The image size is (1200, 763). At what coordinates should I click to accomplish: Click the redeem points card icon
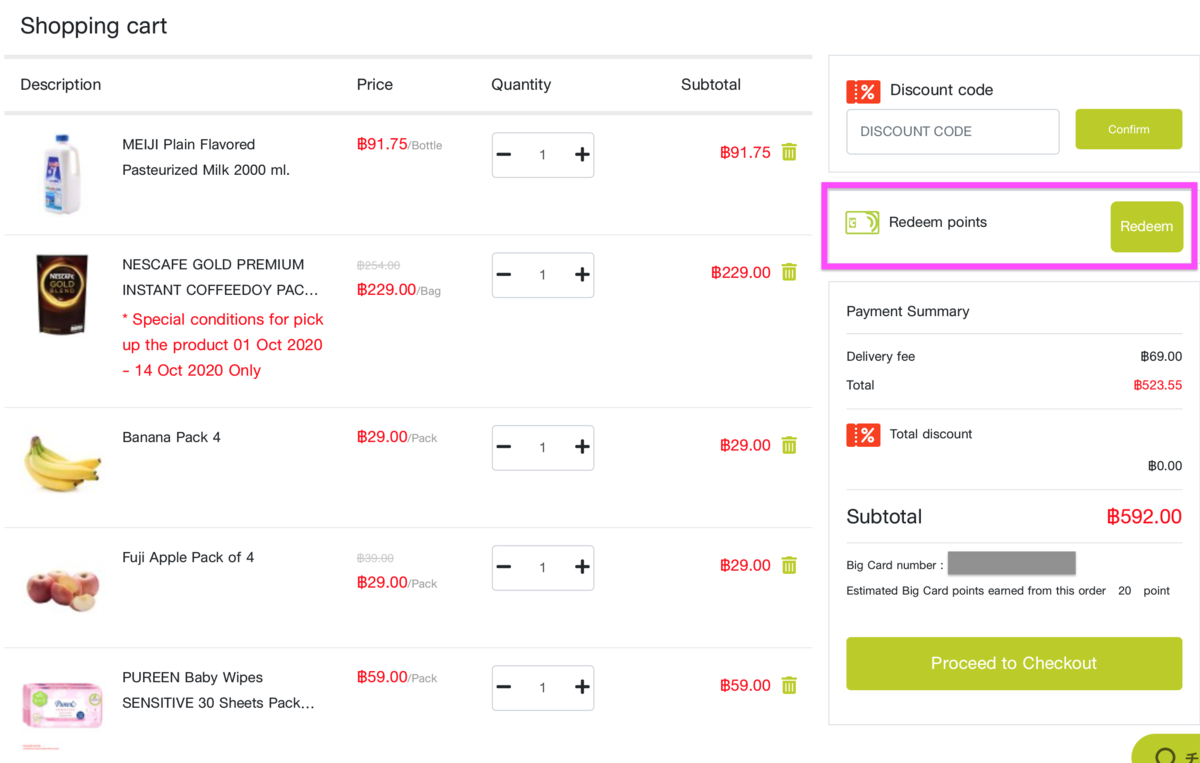[x=862, y=222]
